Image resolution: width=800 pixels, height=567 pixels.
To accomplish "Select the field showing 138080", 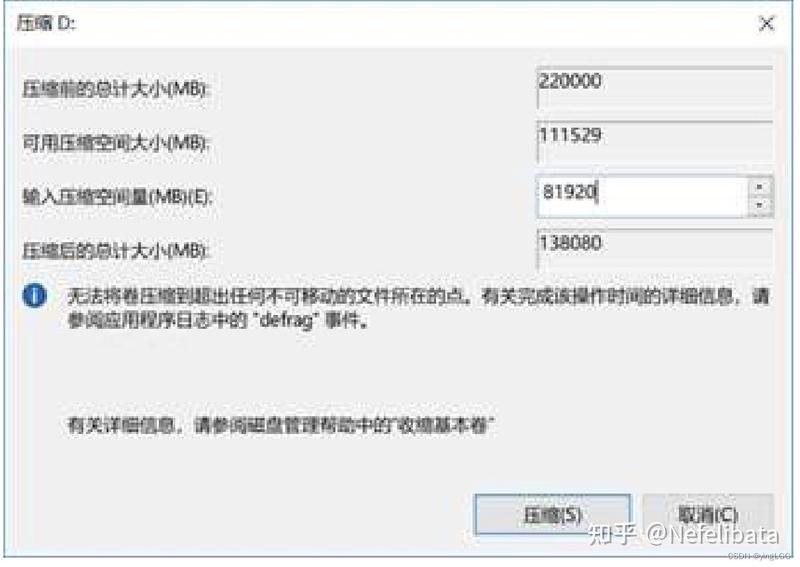I will (655, 250).
